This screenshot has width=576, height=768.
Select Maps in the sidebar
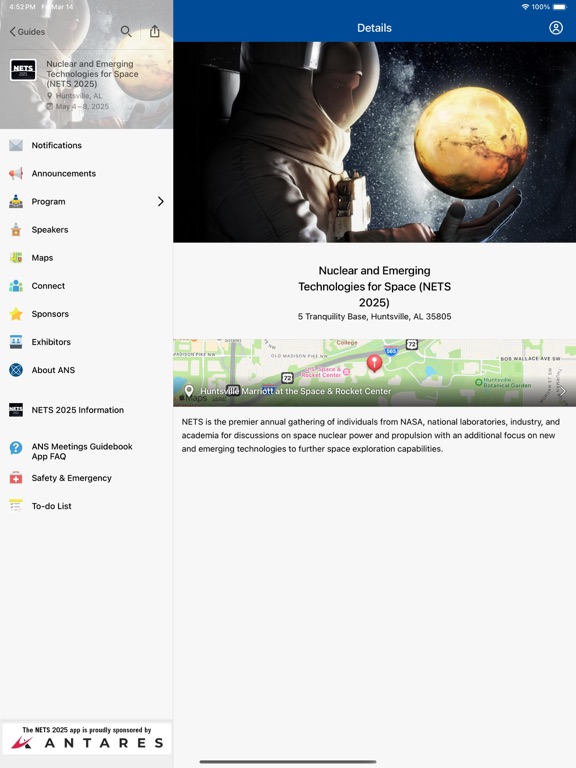86,258
